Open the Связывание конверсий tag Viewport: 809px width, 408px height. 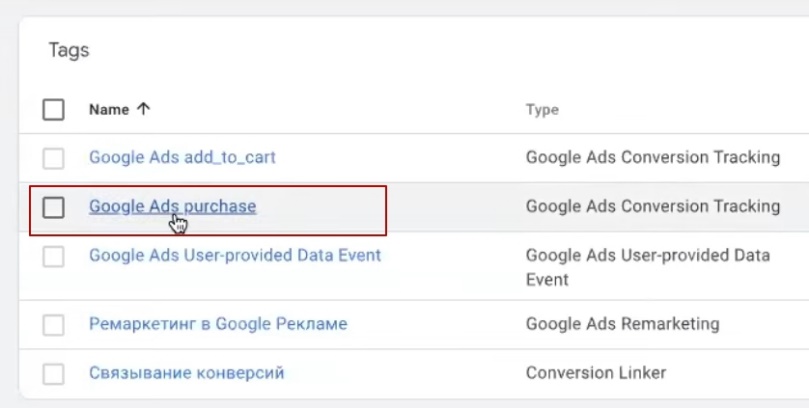click(187, 372)
